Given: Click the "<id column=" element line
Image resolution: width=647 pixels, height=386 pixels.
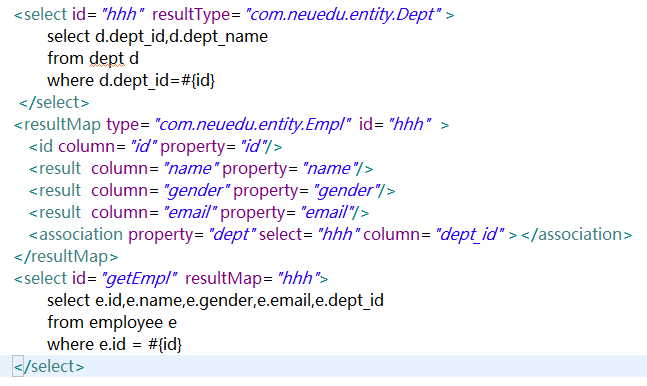Looking at the screenshot, I should 156,147.
